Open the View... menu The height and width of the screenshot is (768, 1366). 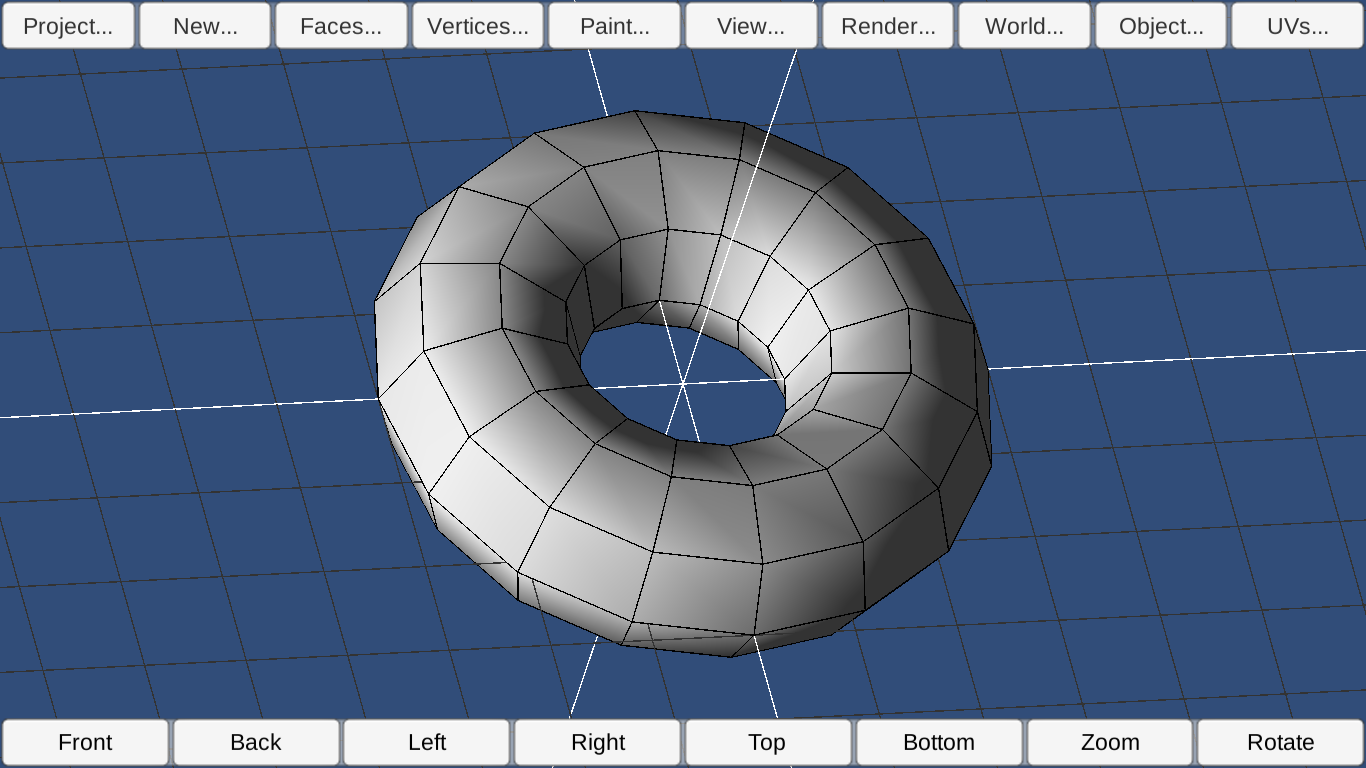751,26
